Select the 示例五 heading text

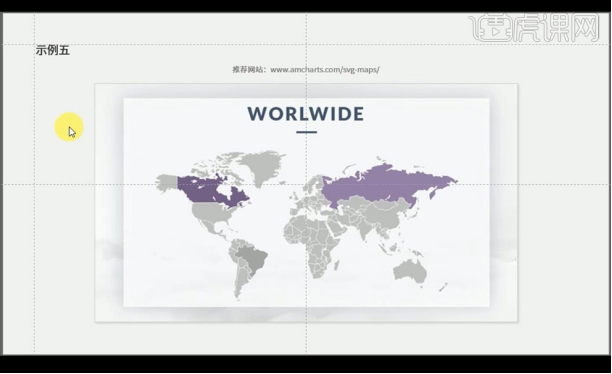click(x=53, y=50)
